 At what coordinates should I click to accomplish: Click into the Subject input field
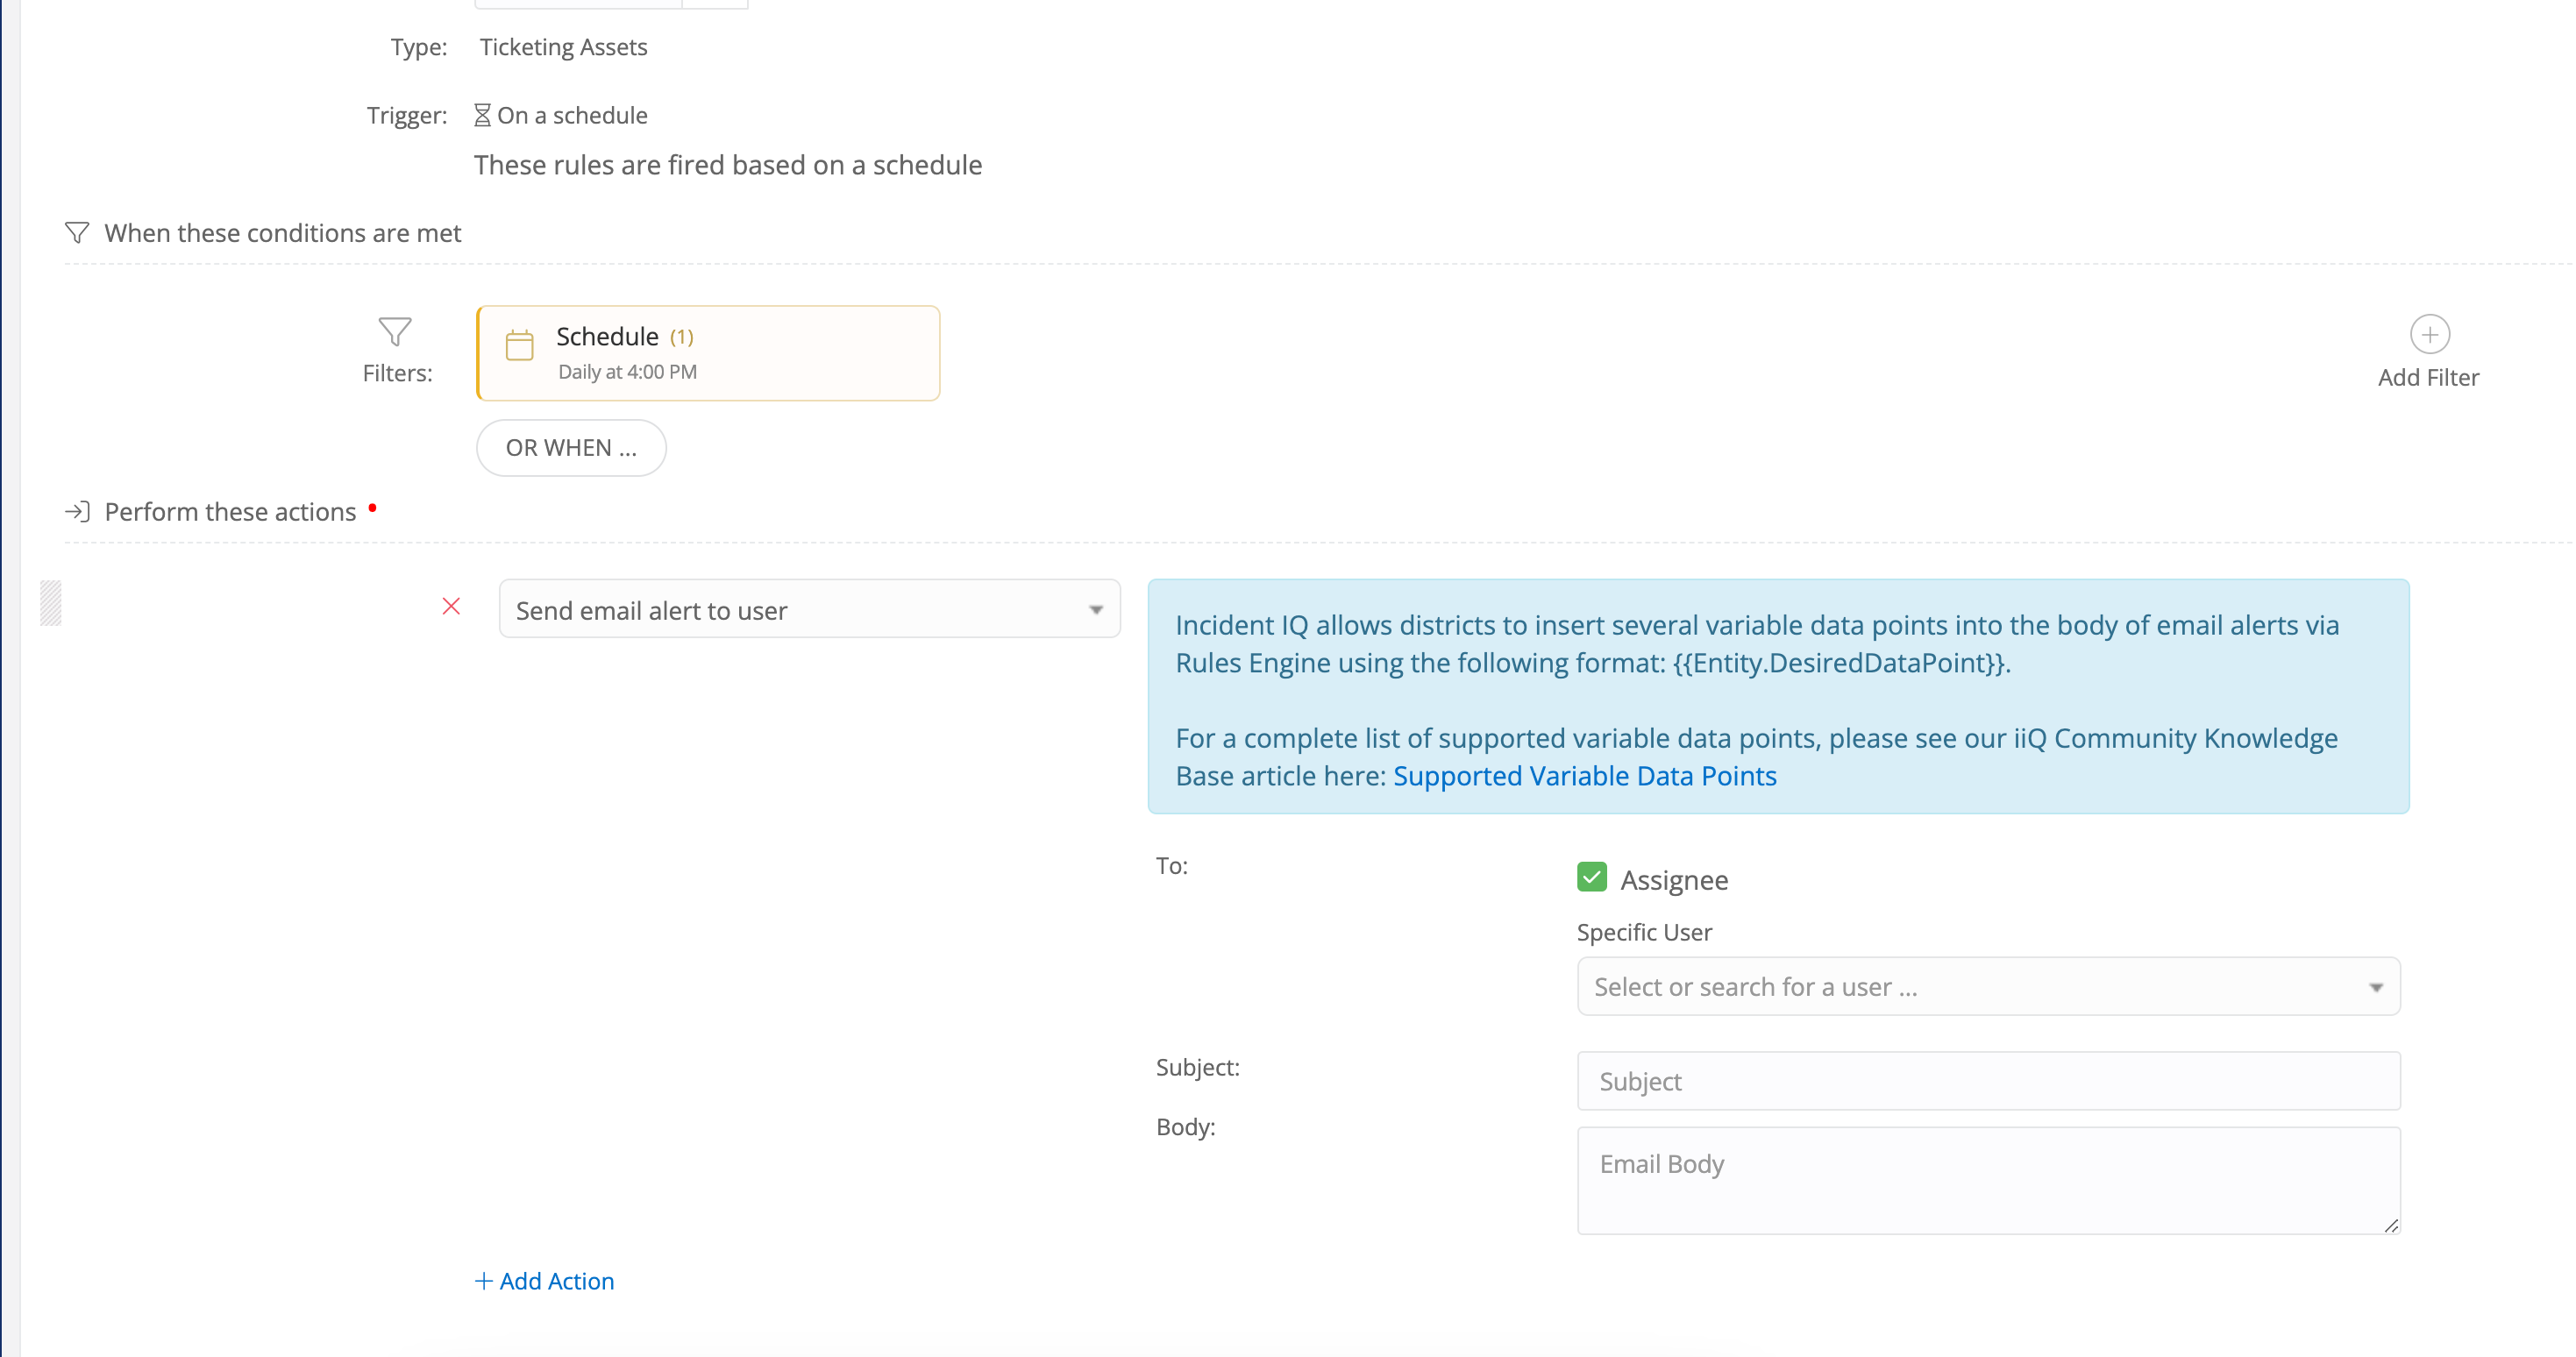click(x=1988, y=1081)
